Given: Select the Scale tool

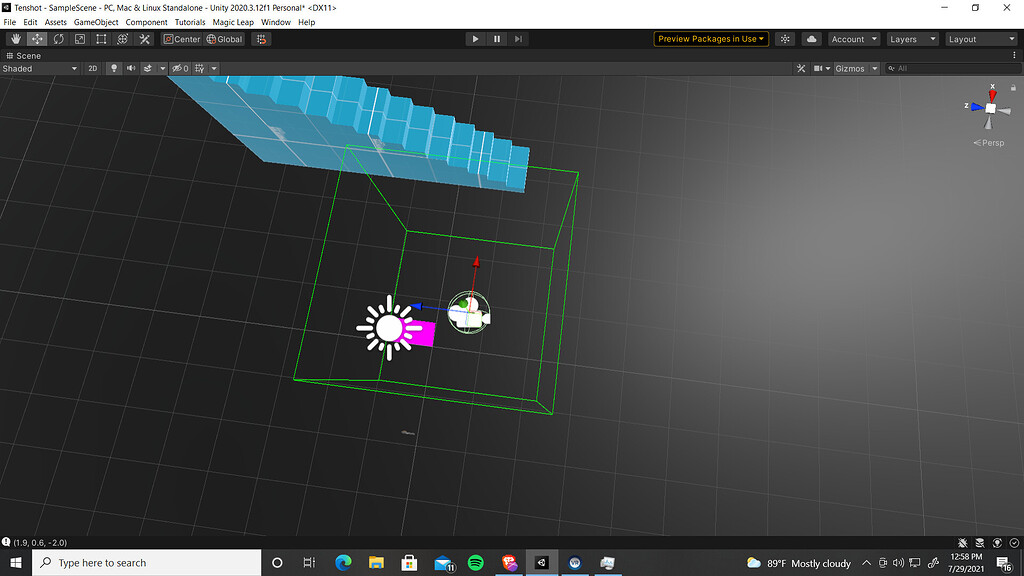Looking at the screenshot, I should pyautogui.click(x=80, y=39).
